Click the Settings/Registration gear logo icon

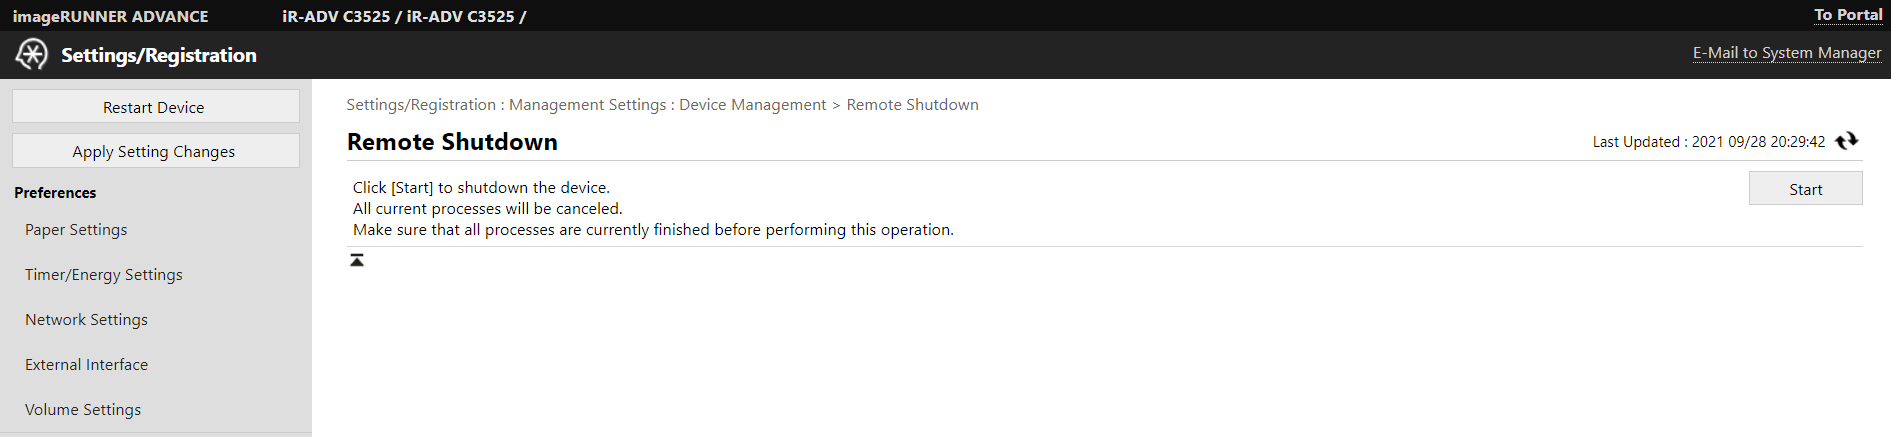tap(32, 55)
